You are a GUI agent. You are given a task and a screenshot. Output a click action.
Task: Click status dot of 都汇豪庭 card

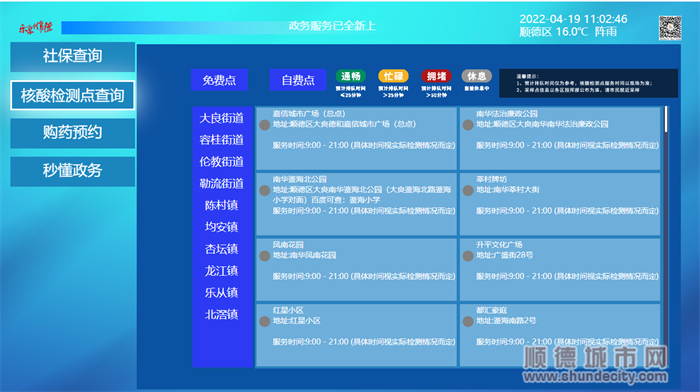click(x=468, y=321)
